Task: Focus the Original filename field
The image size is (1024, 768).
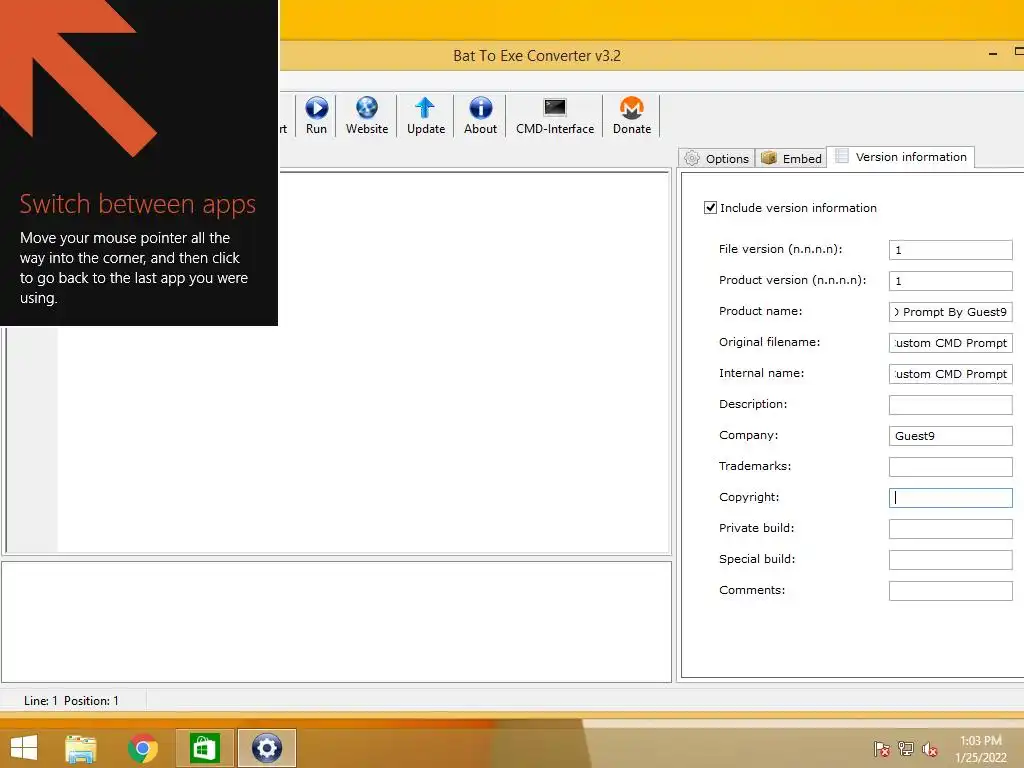Action: (950, 343)
